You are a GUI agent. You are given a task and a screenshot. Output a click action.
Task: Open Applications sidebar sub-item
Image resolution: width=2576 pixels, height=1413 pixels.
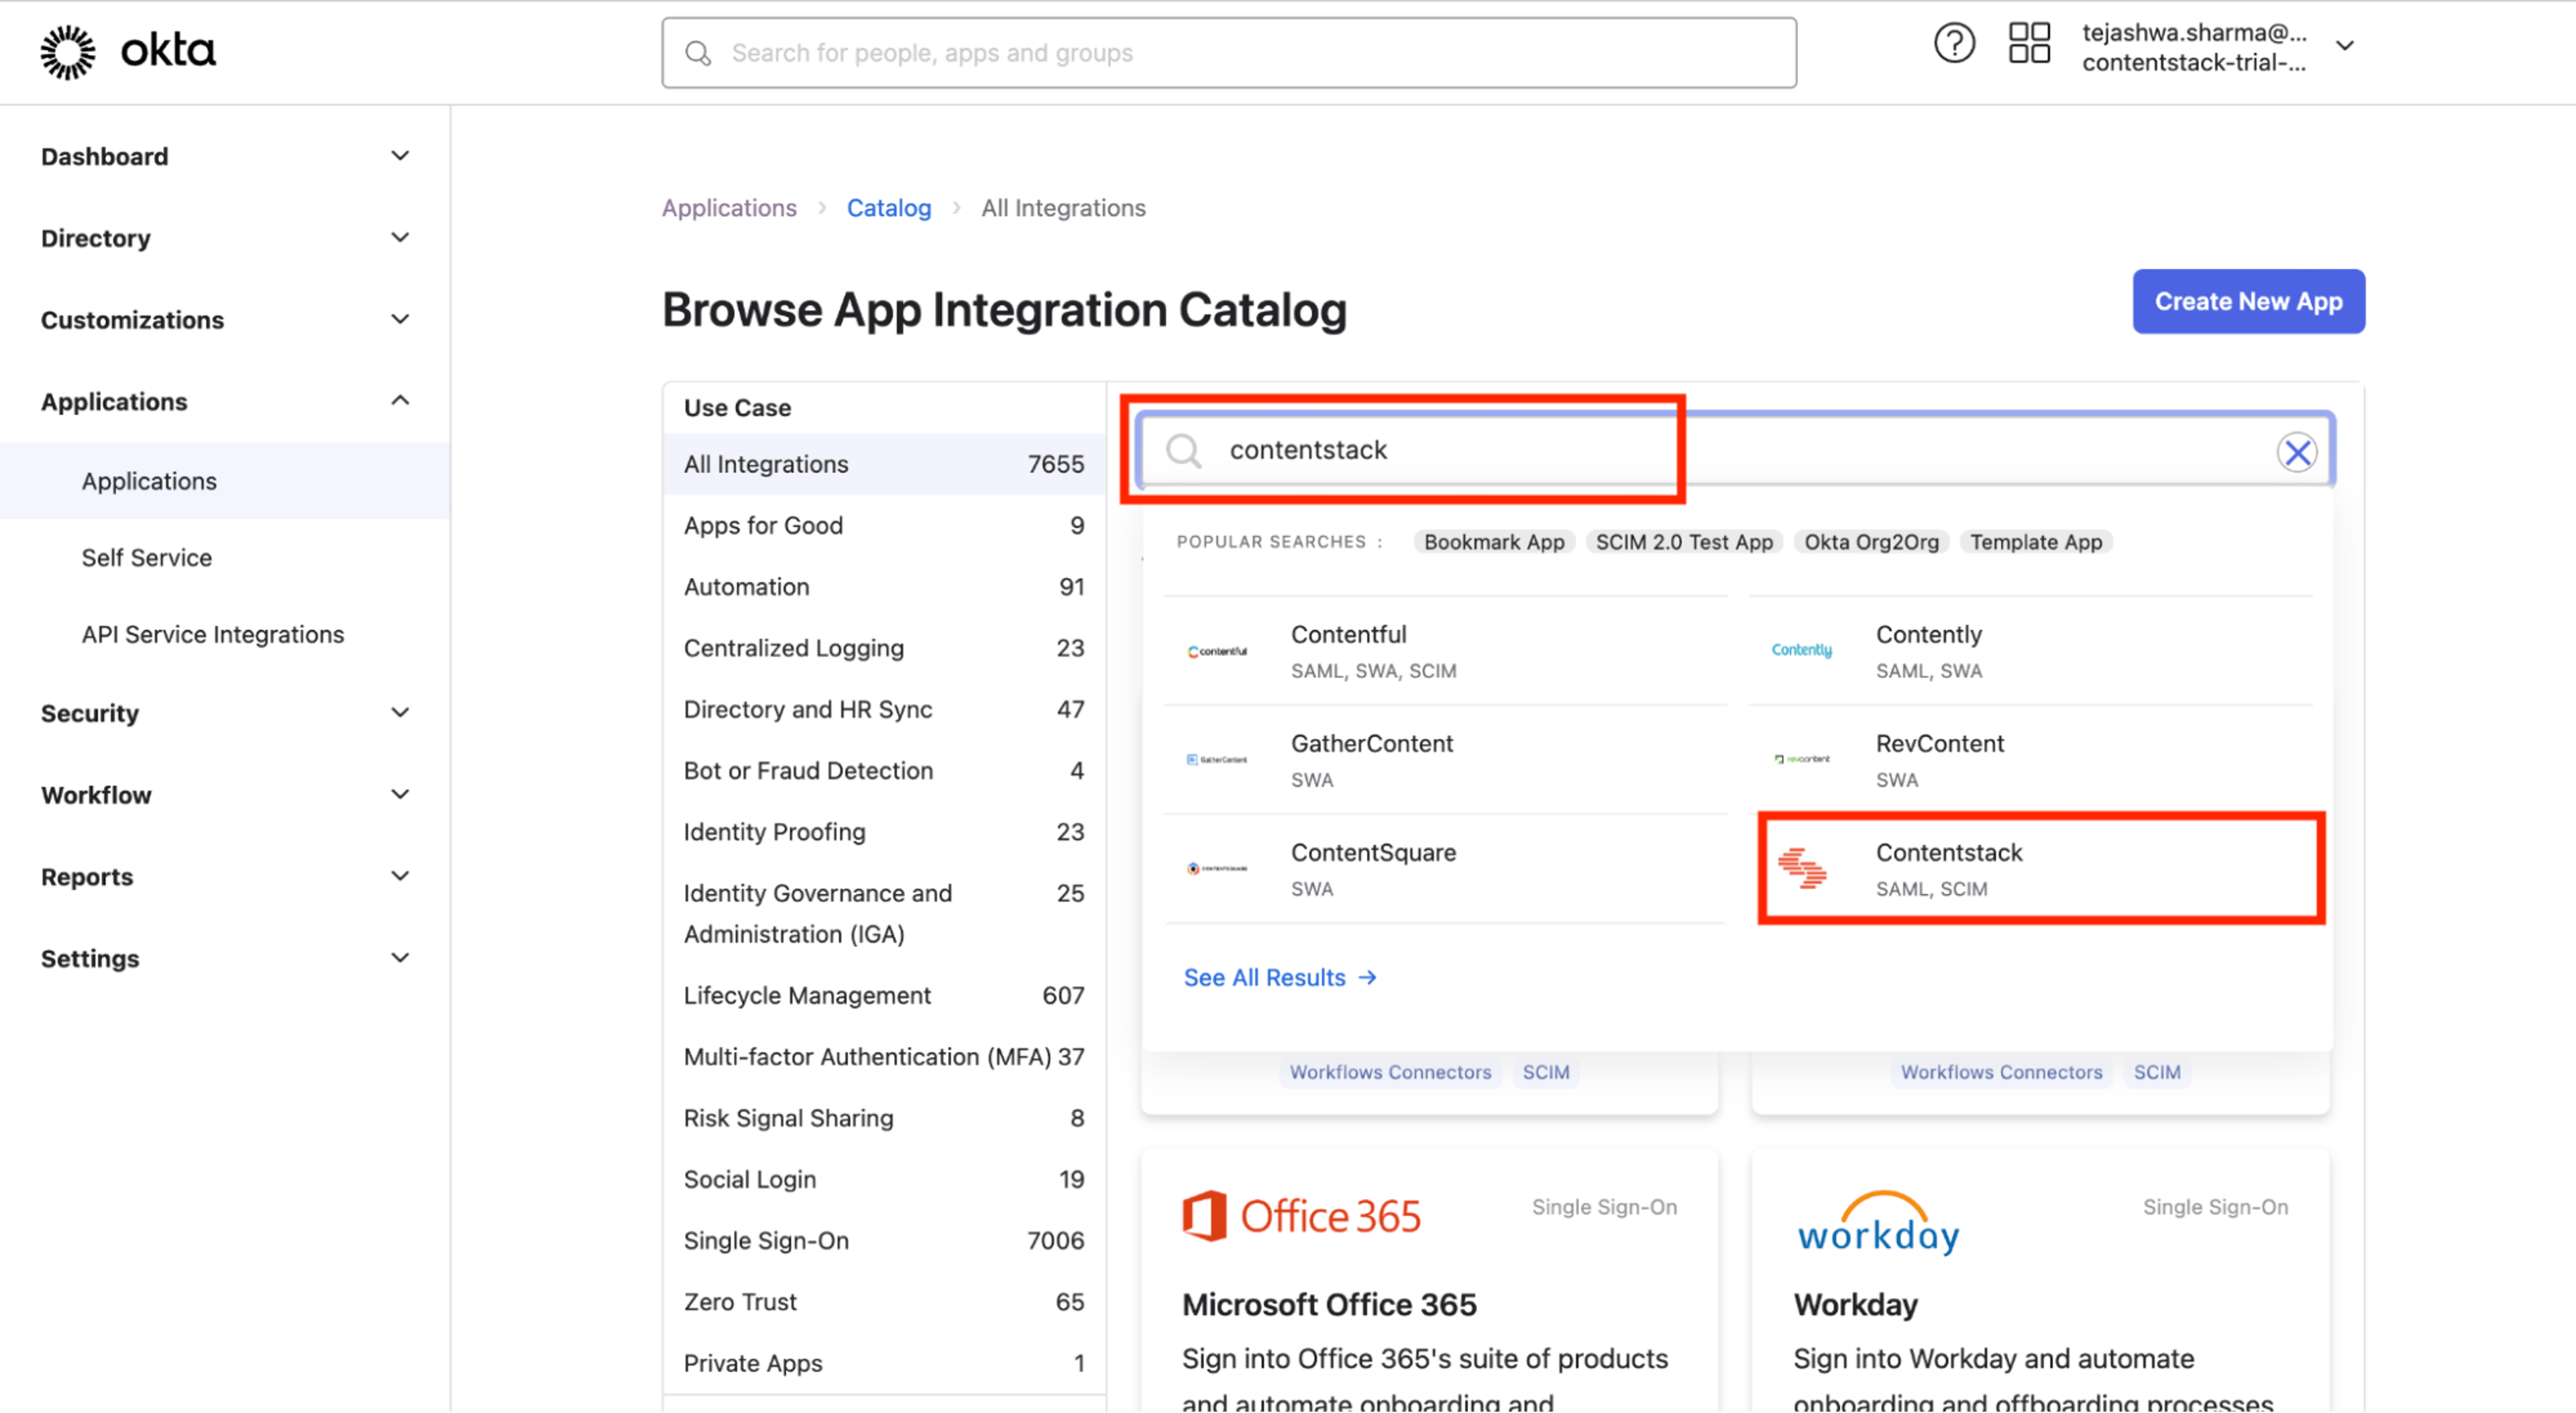(x=225, y=481)
